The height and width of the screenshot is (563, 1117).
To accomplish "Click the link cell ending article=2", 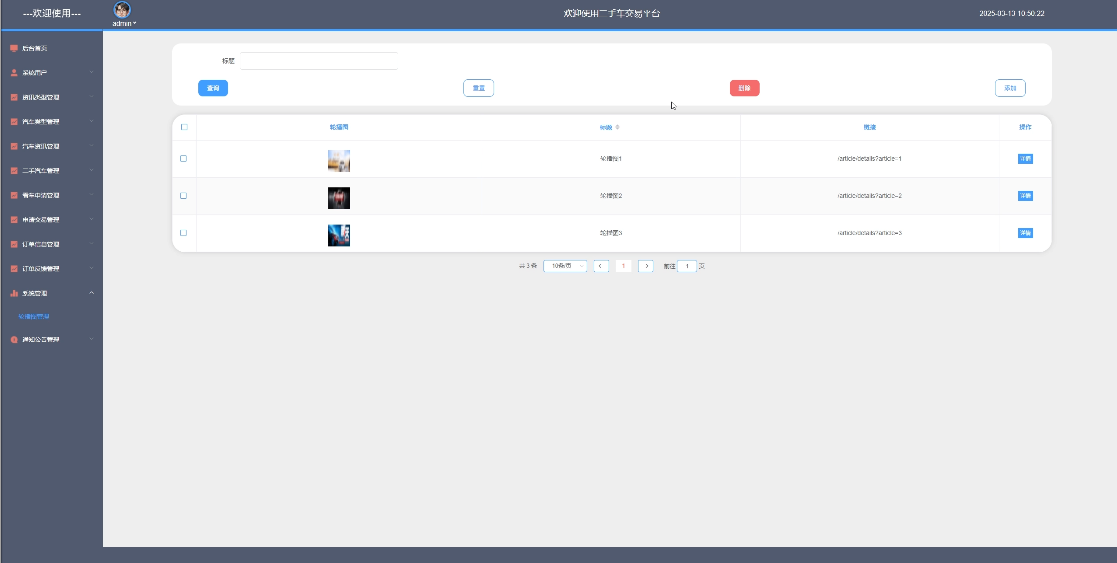I will [870, 196].
